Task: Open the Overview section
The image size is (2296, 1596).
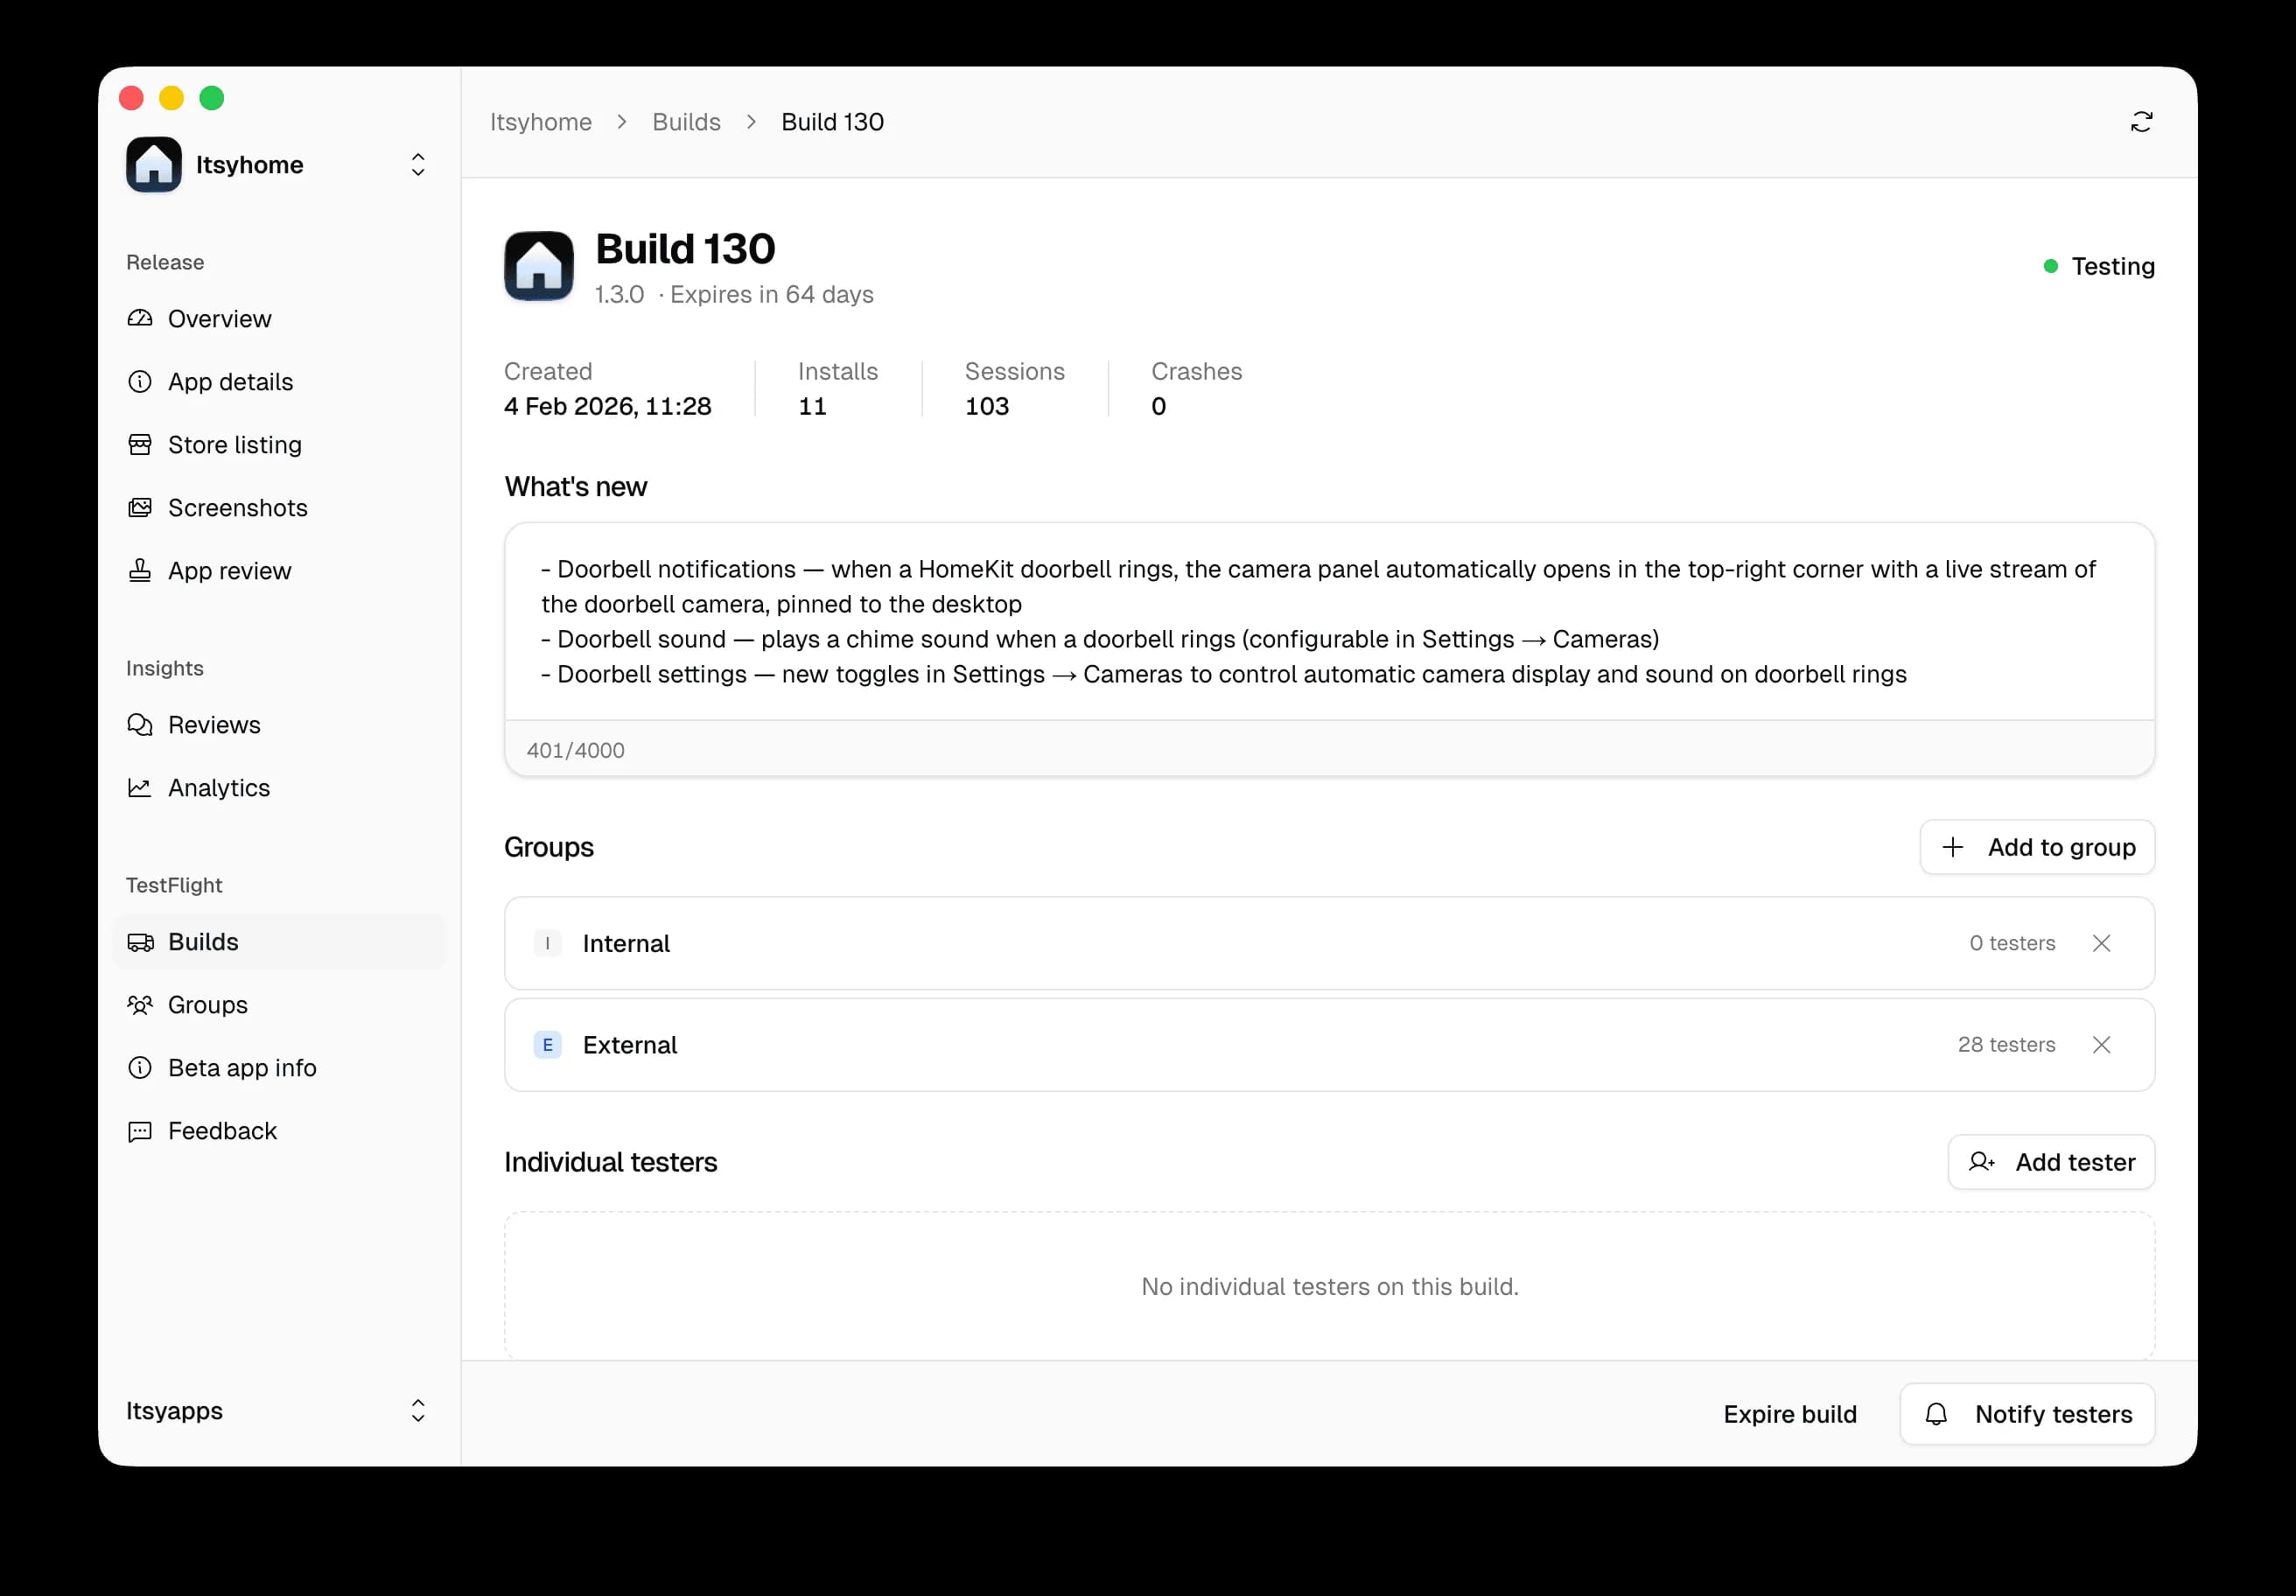Action: coord(220,318)
